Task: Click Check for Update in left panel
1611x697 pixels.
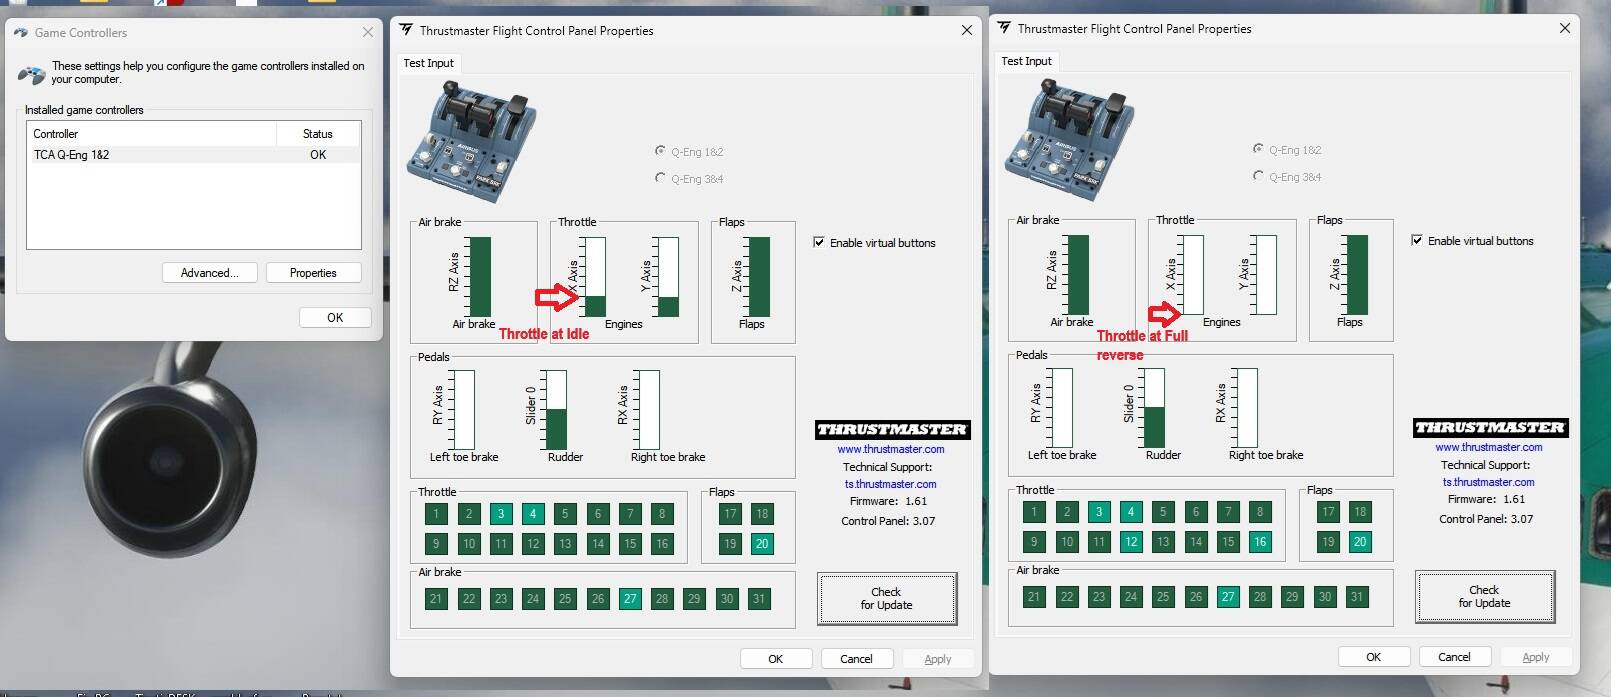Action: pos(887,599)
